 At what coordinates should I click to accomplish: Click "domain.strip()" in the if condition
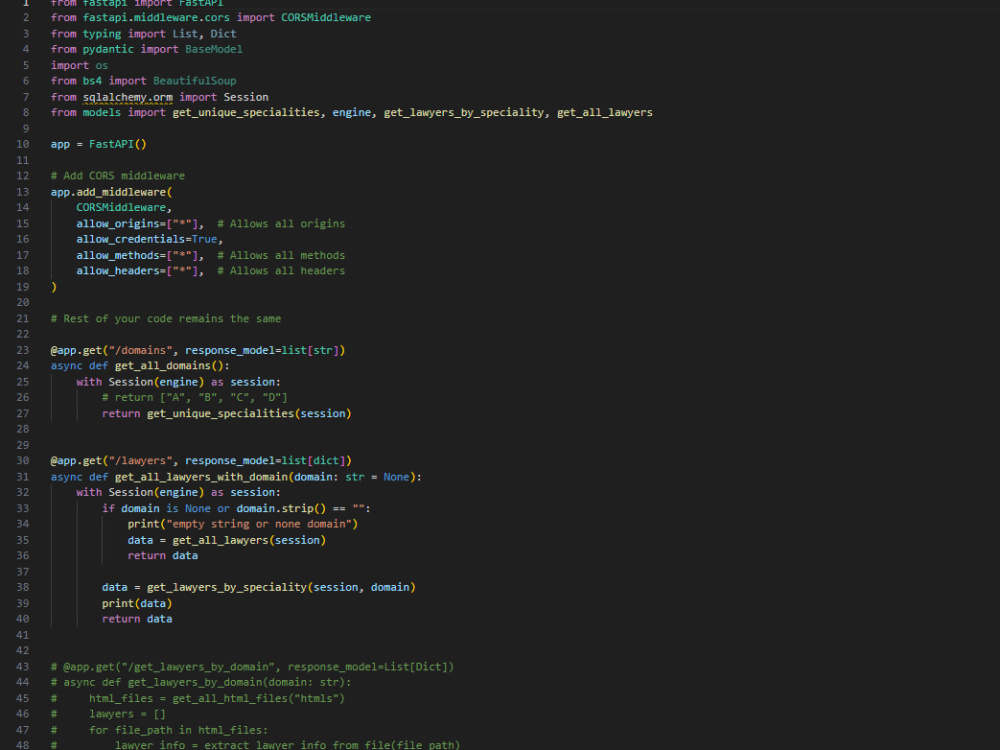(281, 508)
